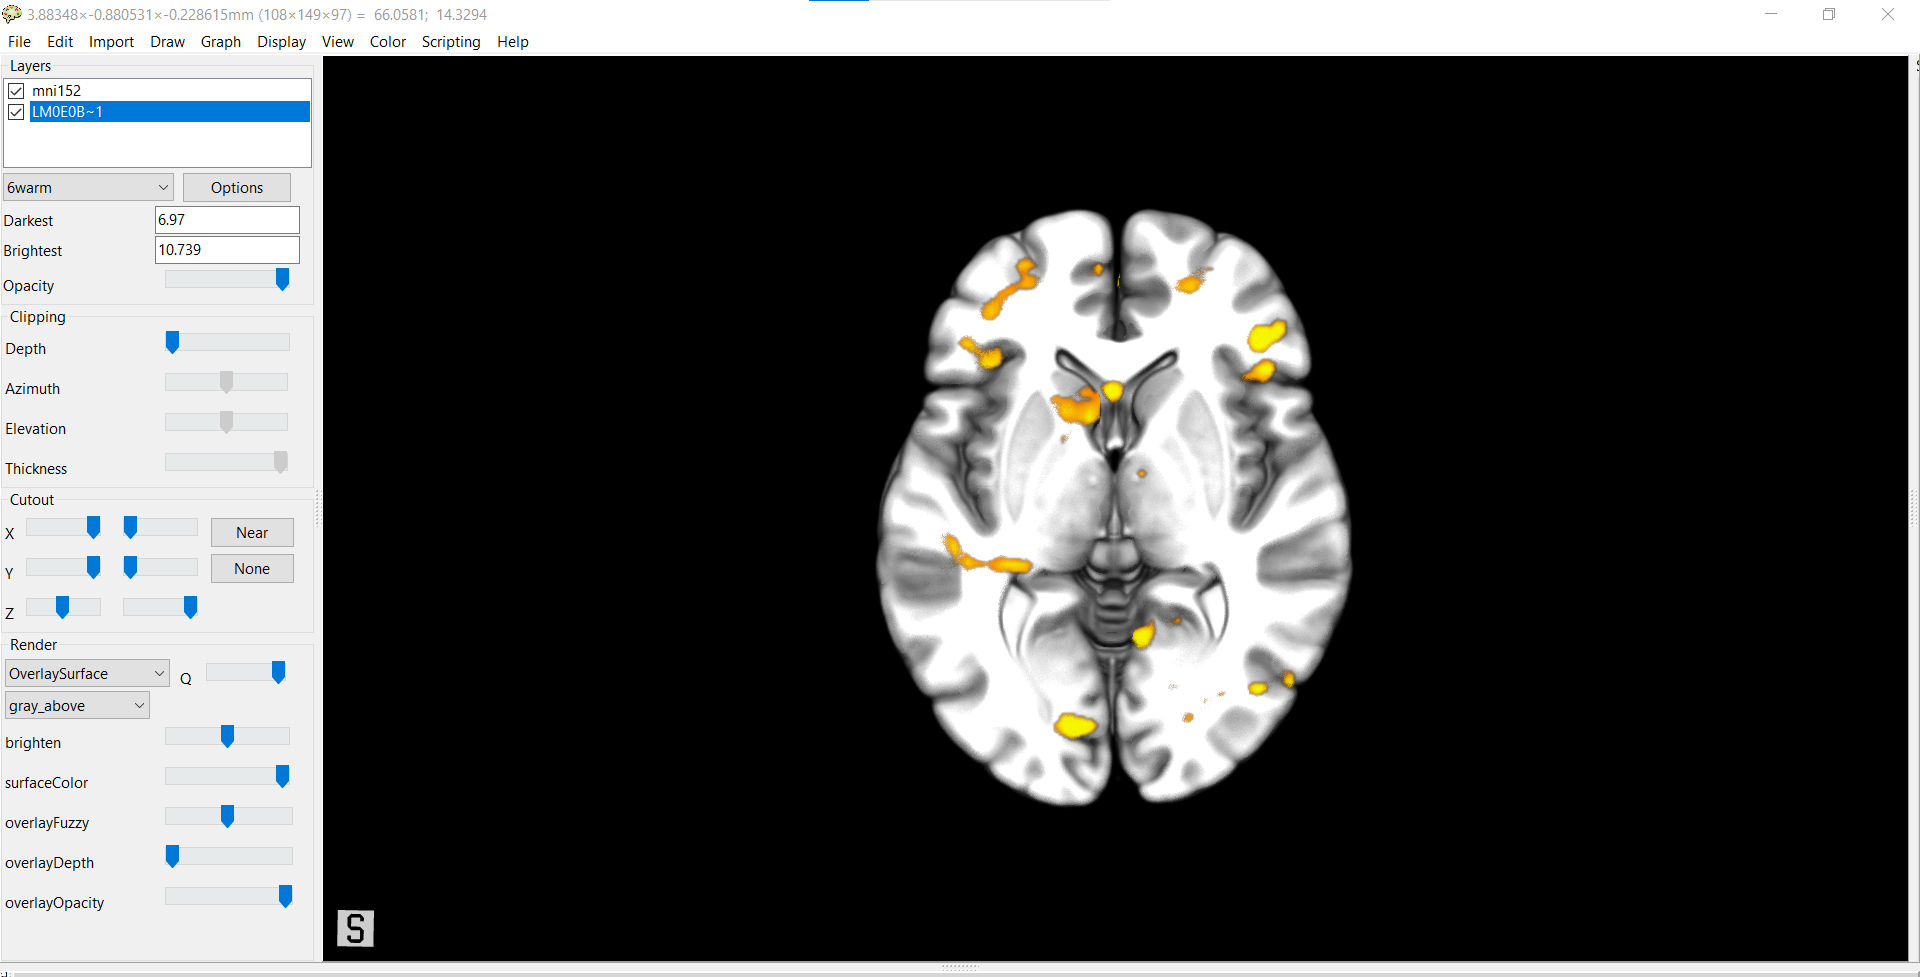Viewport: 1920px width, 977px height.
Task: Select the LM0E0B~1 layer row
Action: 168,112
